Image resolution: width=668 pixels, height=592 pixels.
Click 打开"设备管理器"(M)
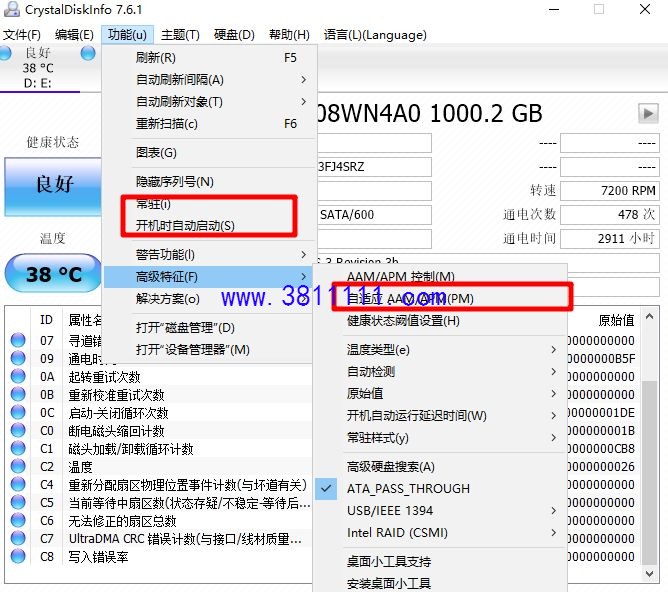(x=210, y=350)
